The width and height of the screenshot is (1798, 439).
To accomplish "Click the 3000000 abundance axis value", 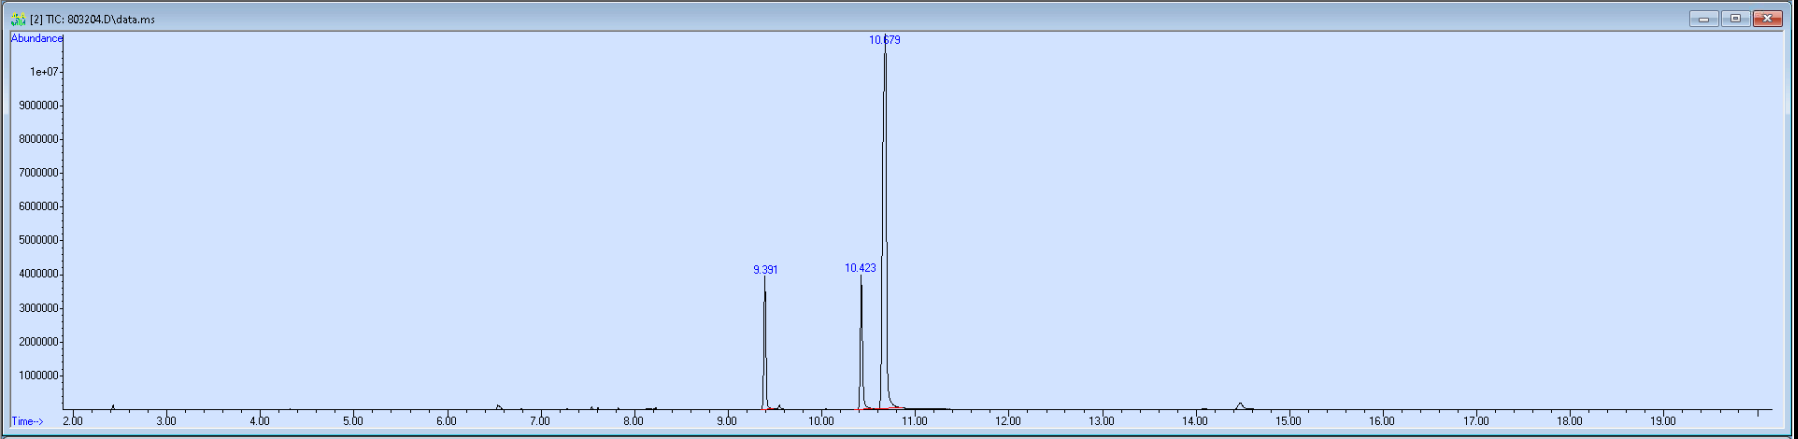I will 39,309.
